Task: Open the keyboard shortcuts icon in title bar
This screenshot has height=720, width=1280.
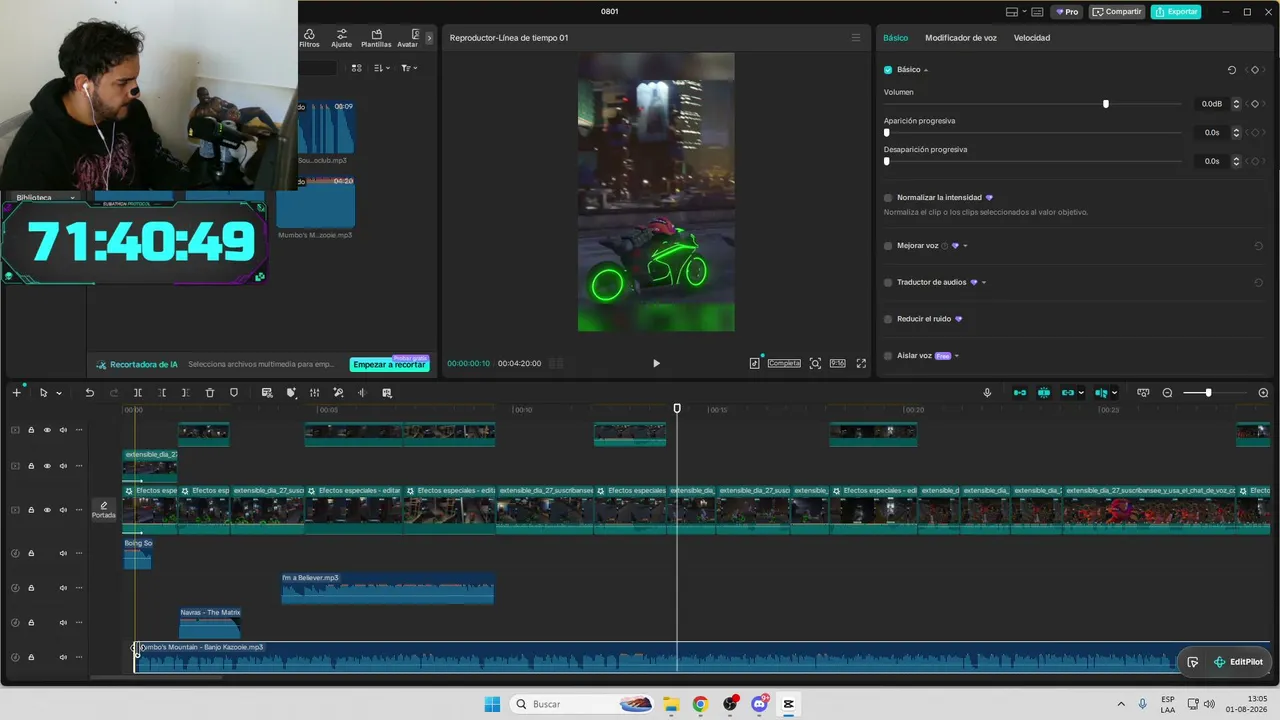Action: [1037, 12]
